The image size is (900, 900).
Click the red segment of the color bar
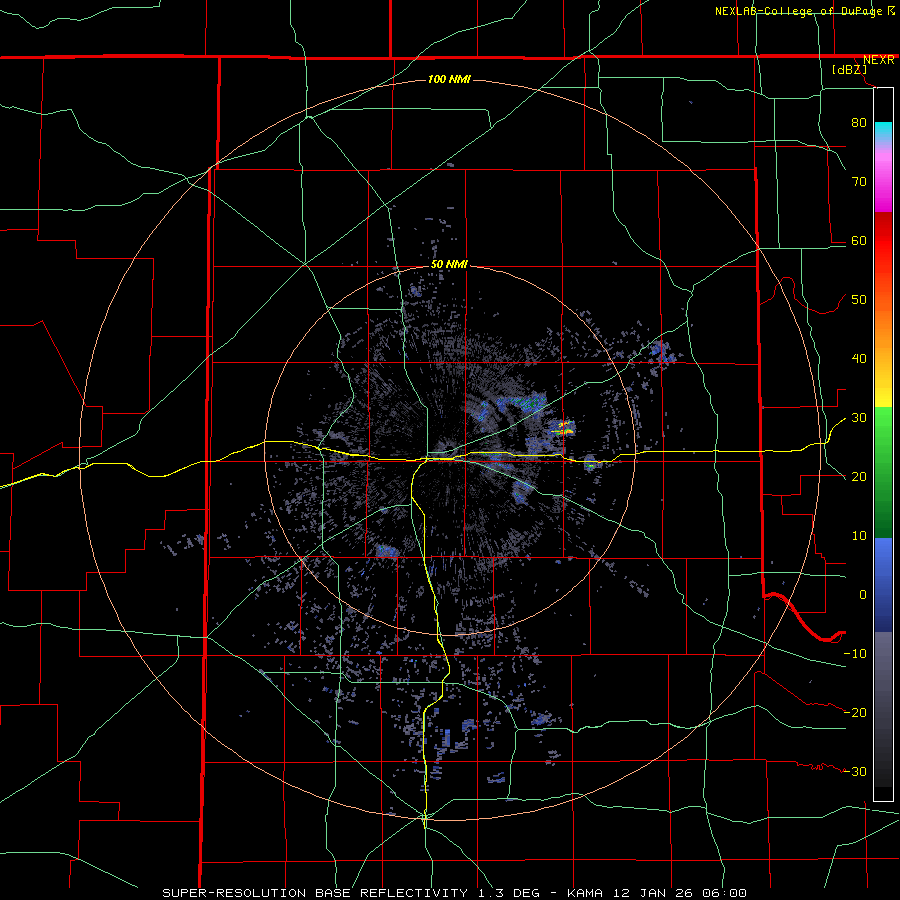coord(883,241)
